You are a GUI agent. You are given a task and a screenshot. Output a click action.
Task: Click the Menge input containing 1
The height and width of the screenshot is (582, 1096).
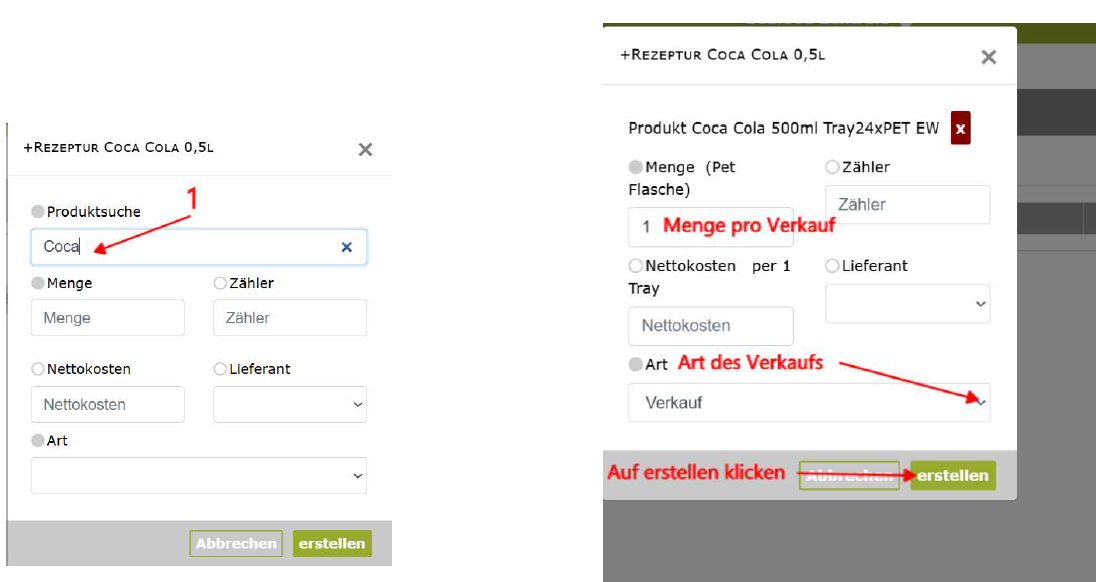[711, 226]
